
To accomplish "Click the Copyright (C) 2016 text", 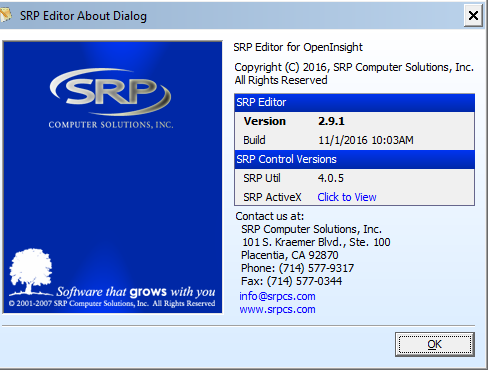I will click(x=354, y=67).
